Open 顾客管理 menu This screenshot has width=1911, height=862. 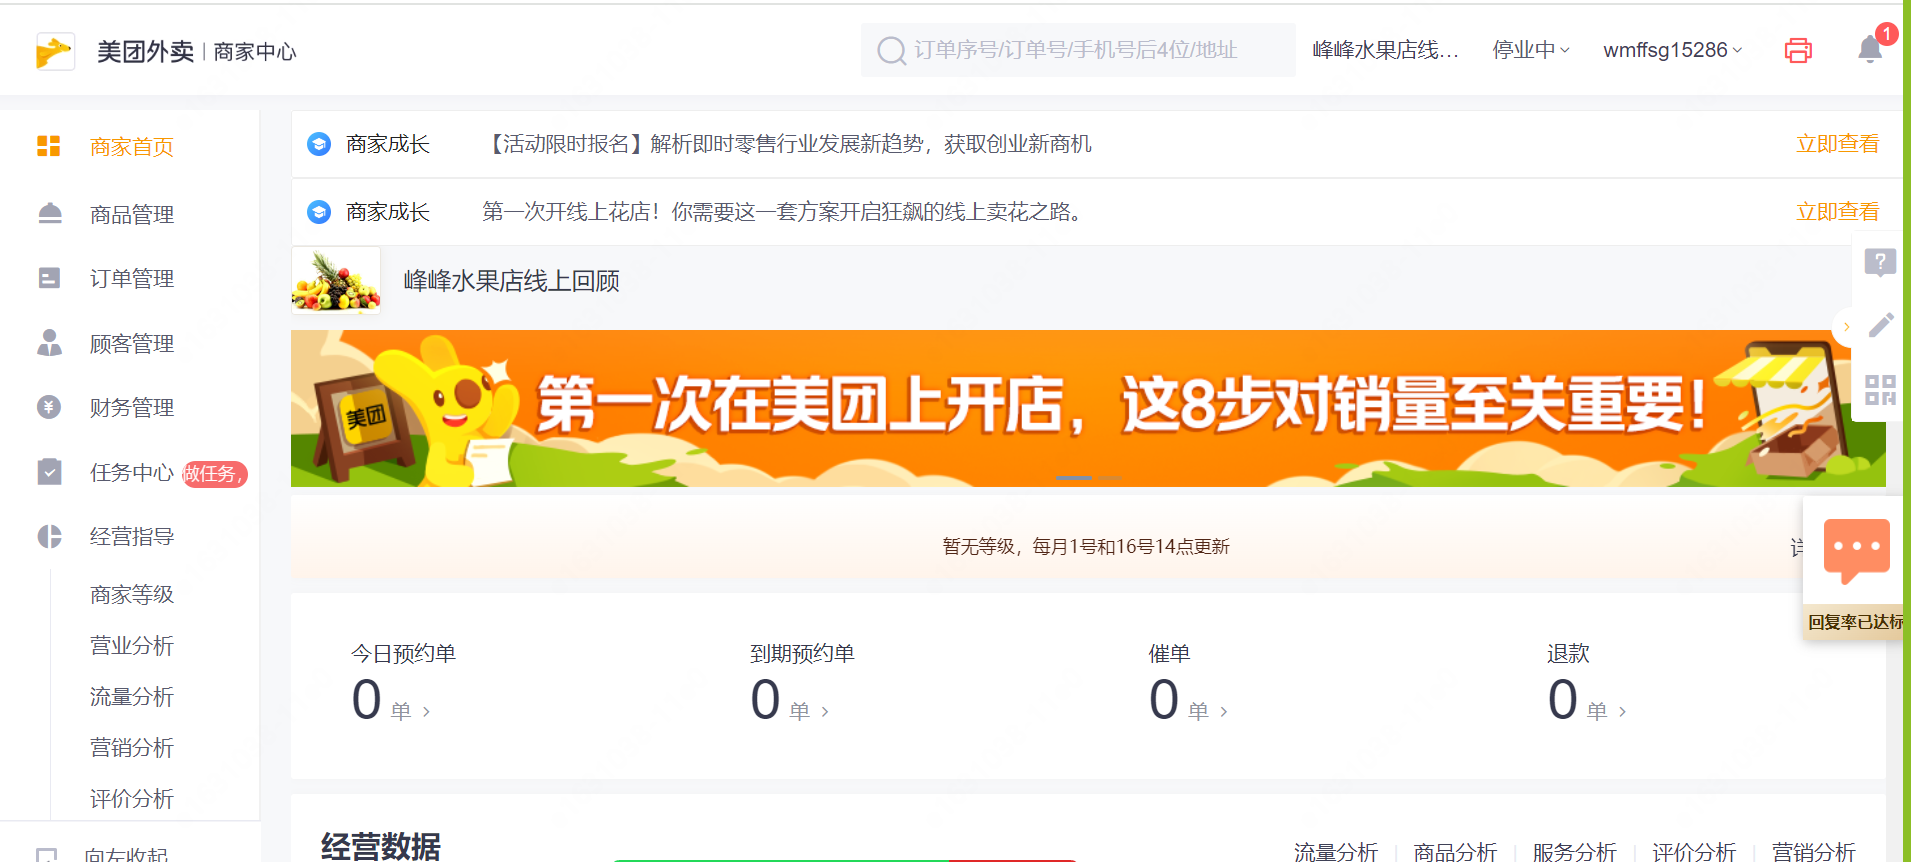[x=131, y=344]
